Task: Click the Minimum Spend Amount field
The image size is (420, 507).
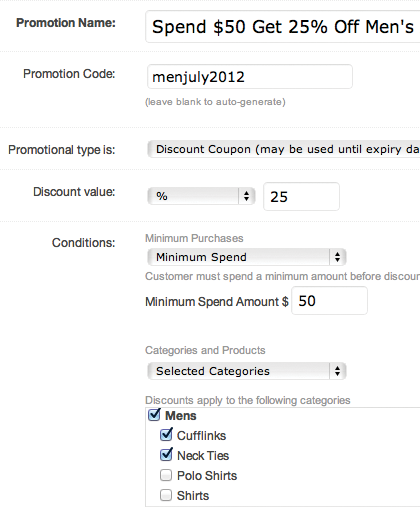Action: pos(329,301)
